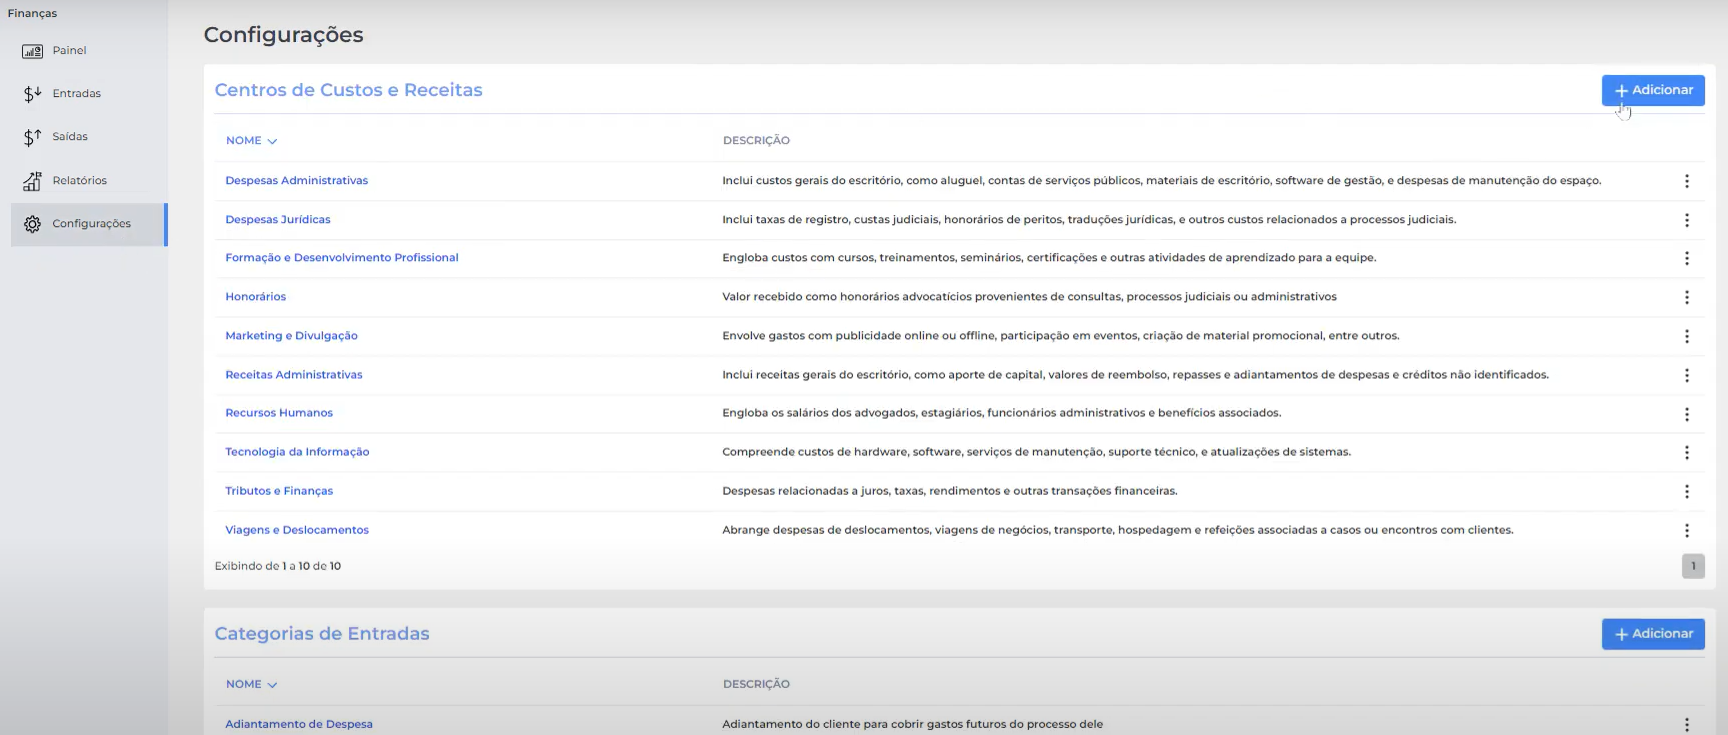The width and height of the screenshot is (1728, 735).
Task: Click description starting 'Inclui taxas de registro'
Action: pos(1089,220)
